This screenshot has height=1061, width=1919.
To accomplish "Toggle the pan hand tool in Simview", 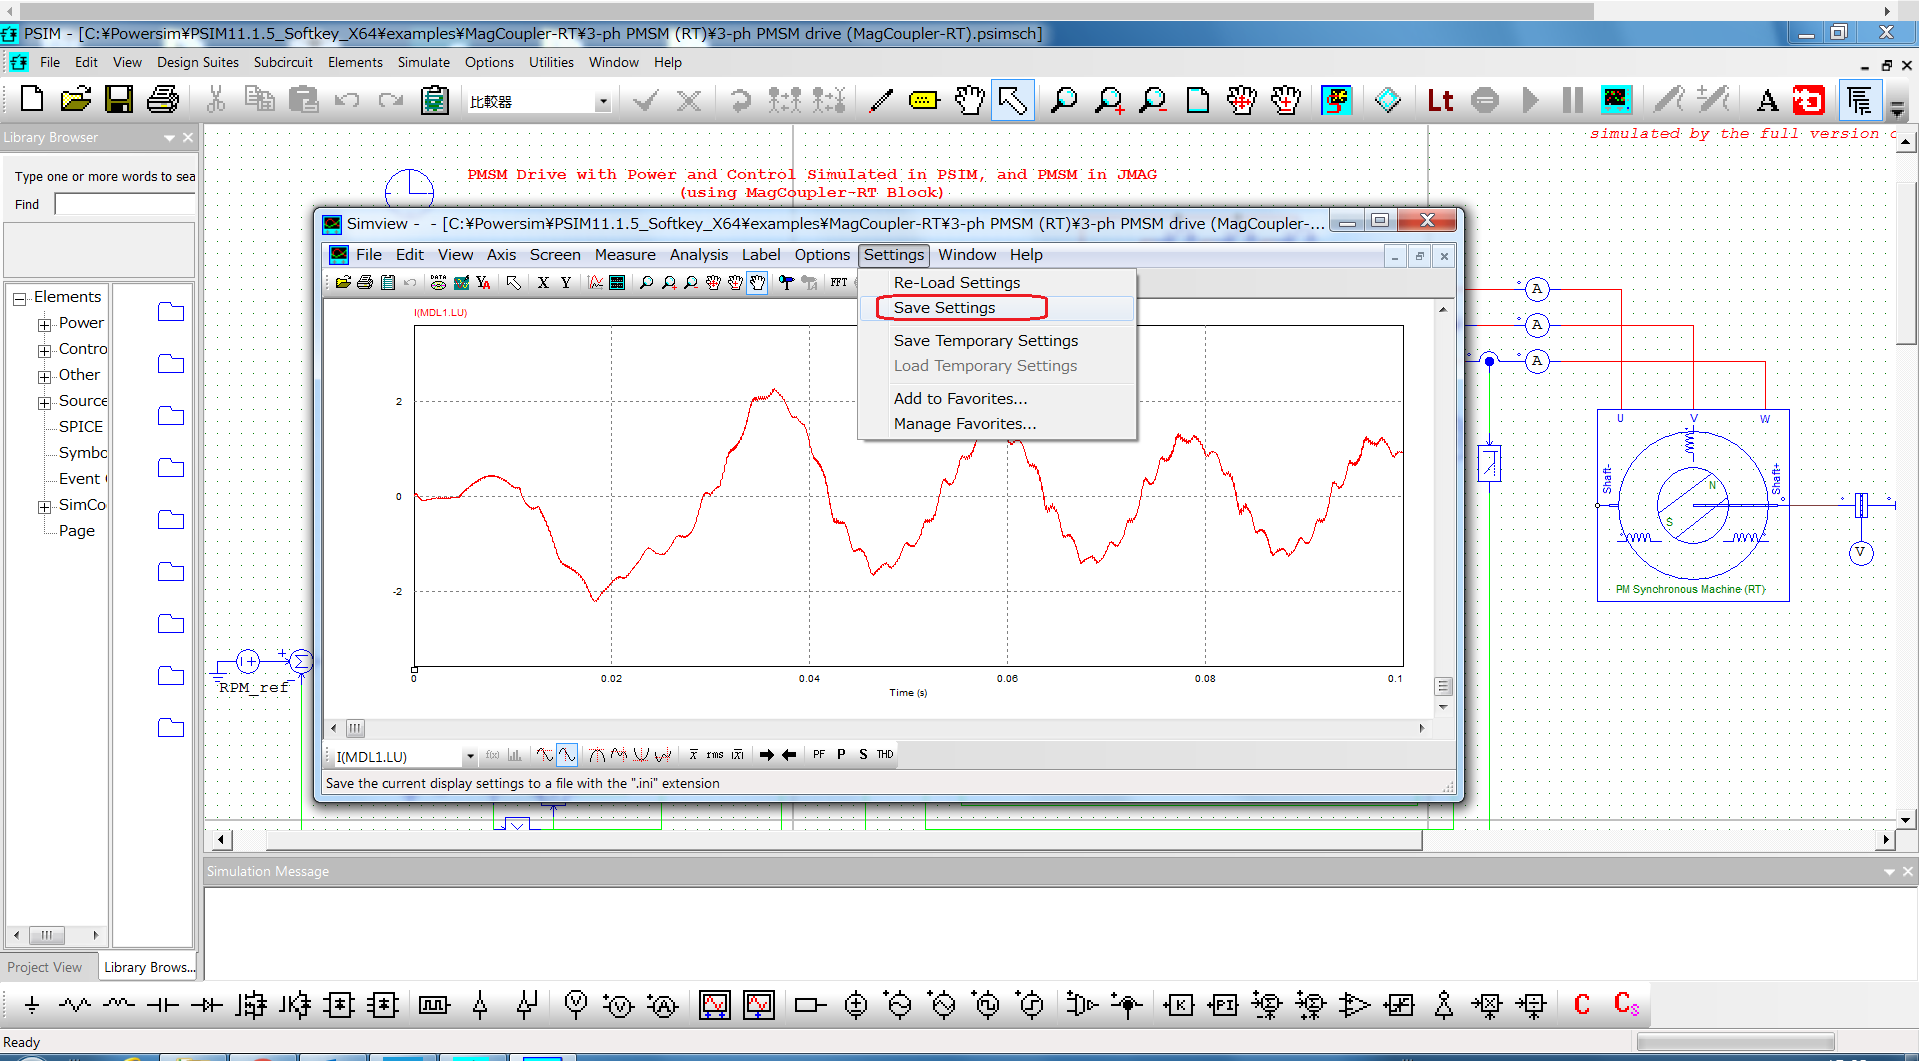I will [757, 283].
